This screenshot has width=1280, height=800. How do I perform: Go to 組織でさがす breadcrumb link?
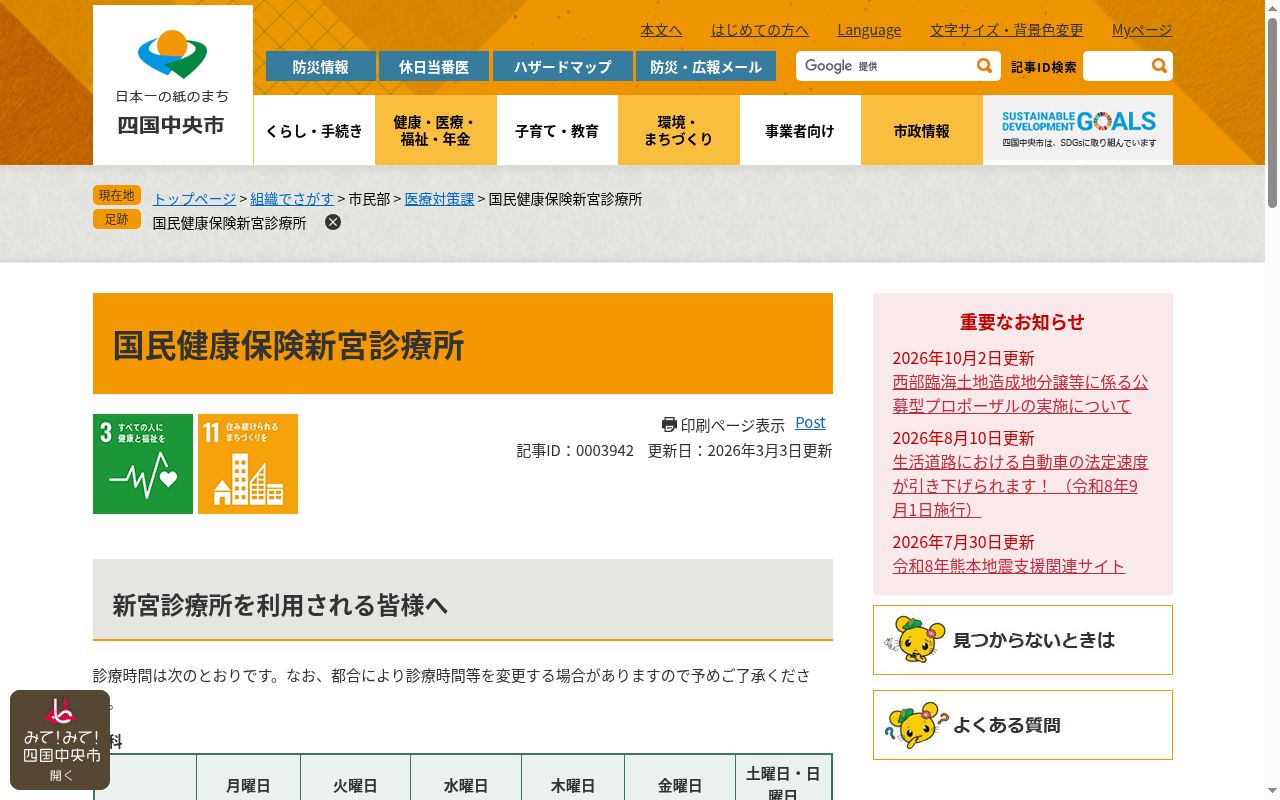[x=292, y=199]
